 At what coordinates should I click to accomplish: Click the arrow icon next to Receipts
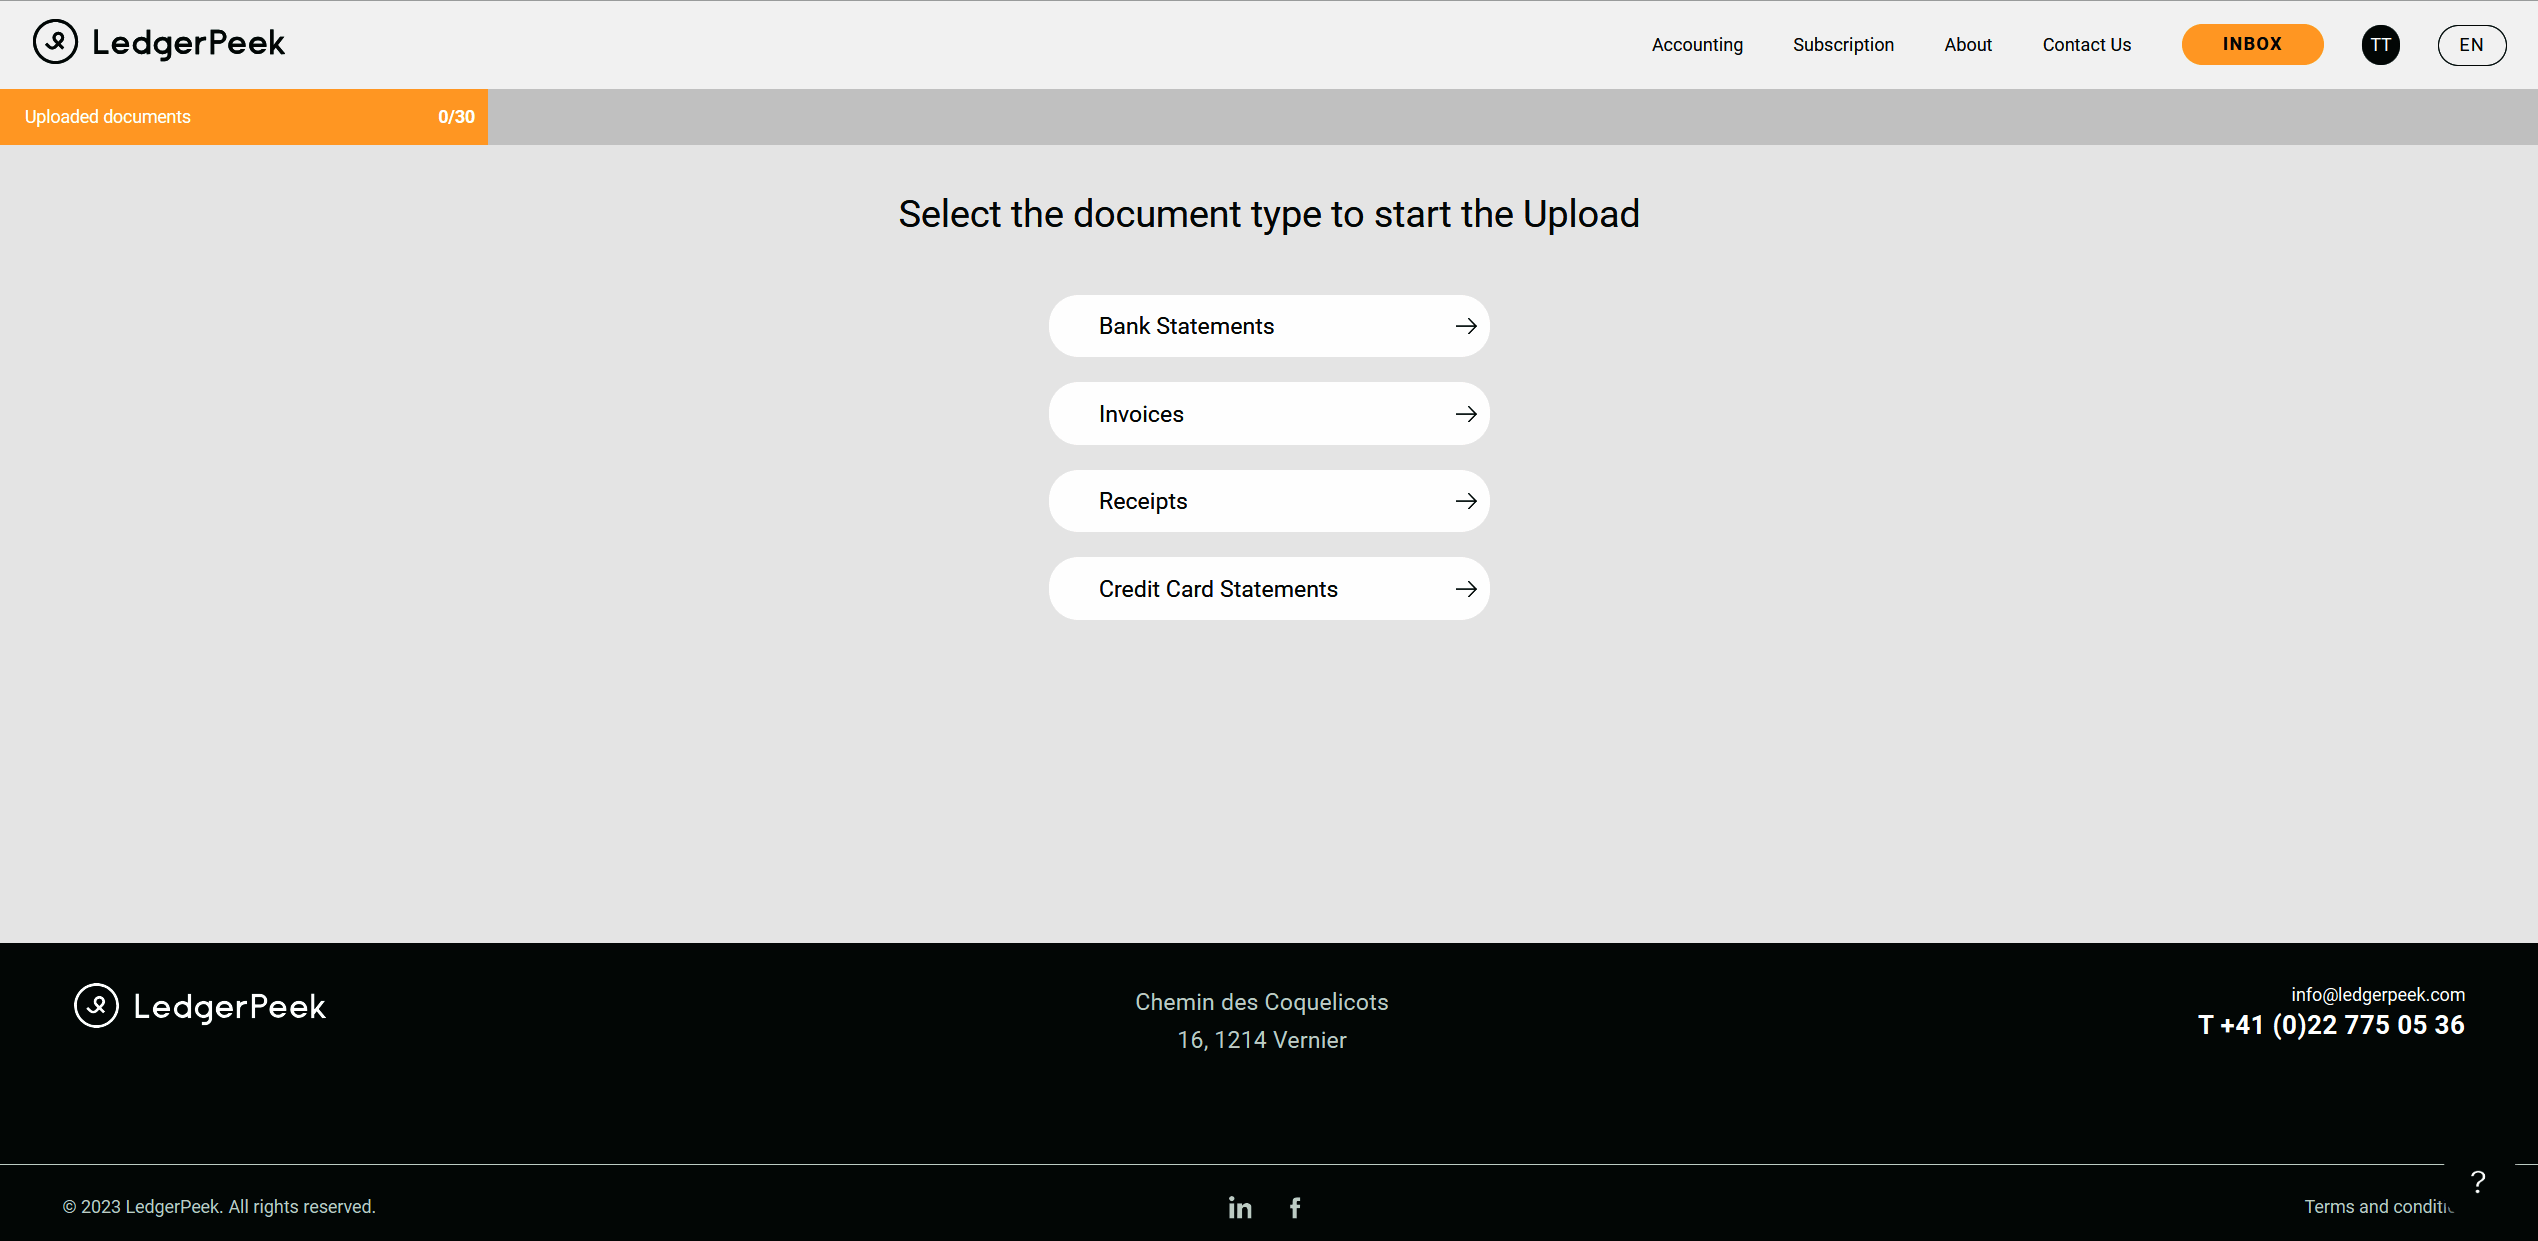click(1466, 500)
